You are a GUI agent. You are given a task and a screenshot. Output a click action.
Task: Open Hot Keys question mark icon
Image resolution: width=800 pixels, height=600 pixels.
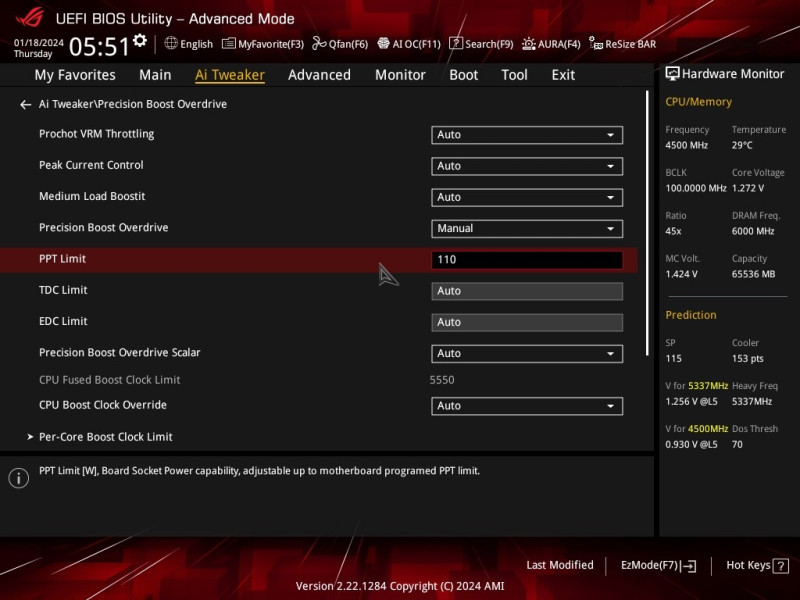tap(781, 566)
